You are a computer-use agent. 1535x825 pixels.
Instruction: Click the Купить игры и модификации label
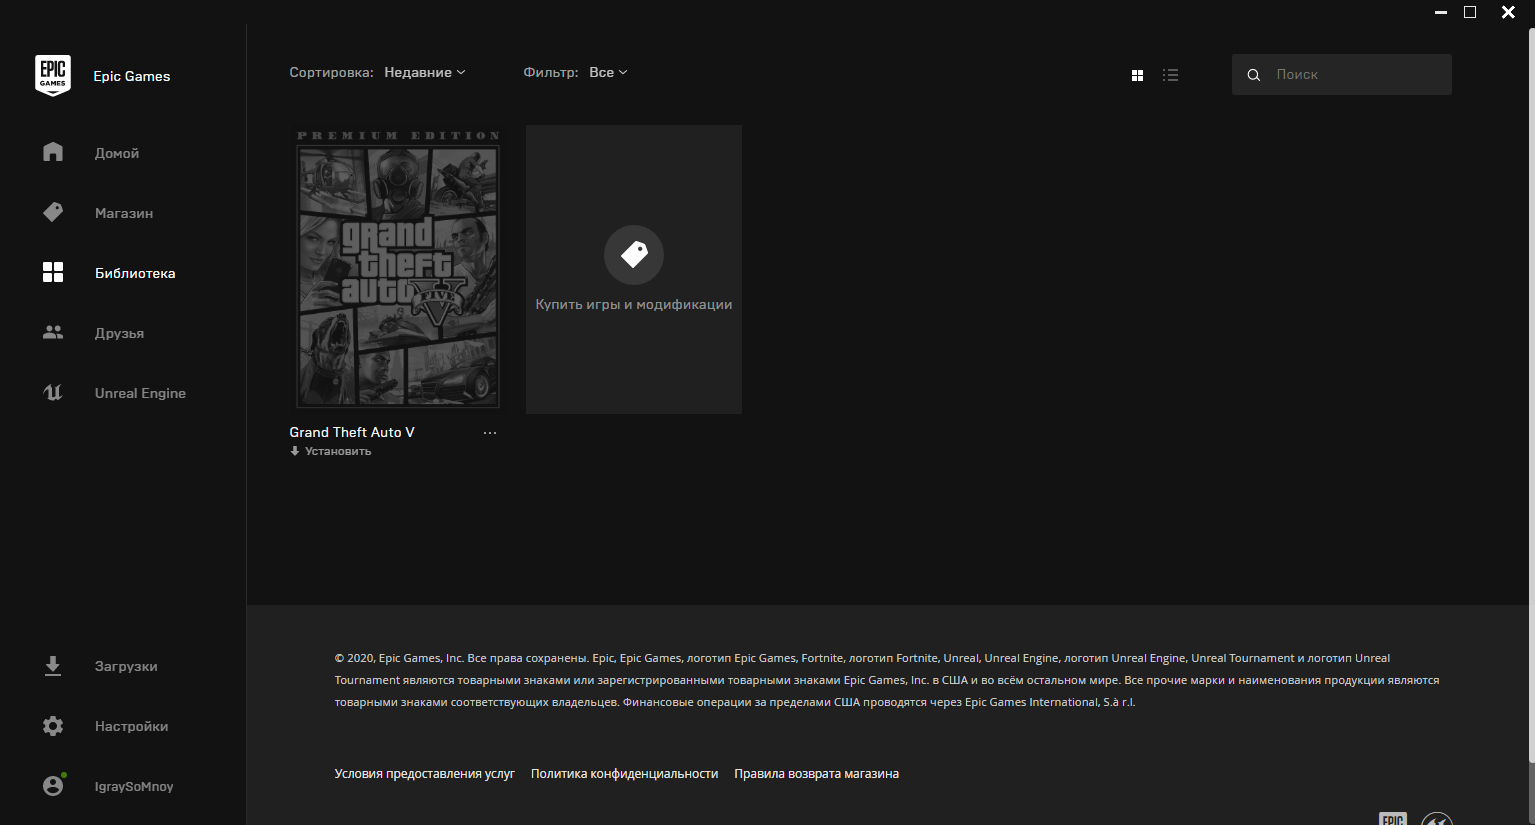(634, 304)
